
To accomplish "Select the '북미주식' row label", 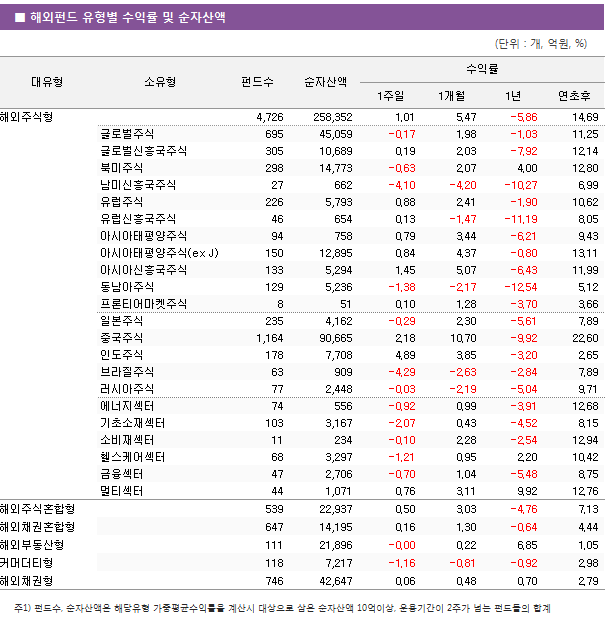I will coord(121,168).
